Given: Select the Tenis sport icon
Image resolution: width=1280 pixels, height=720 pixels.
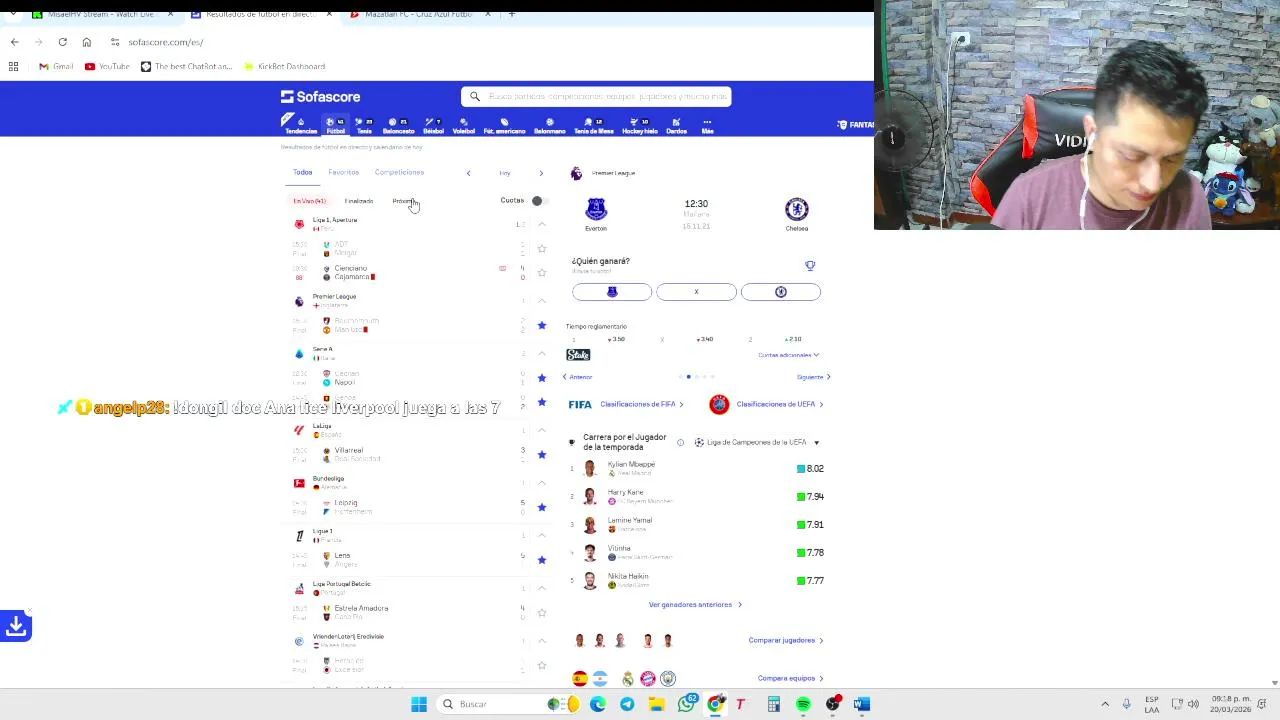Looking at the screenshot, I should tap(364, 126).
